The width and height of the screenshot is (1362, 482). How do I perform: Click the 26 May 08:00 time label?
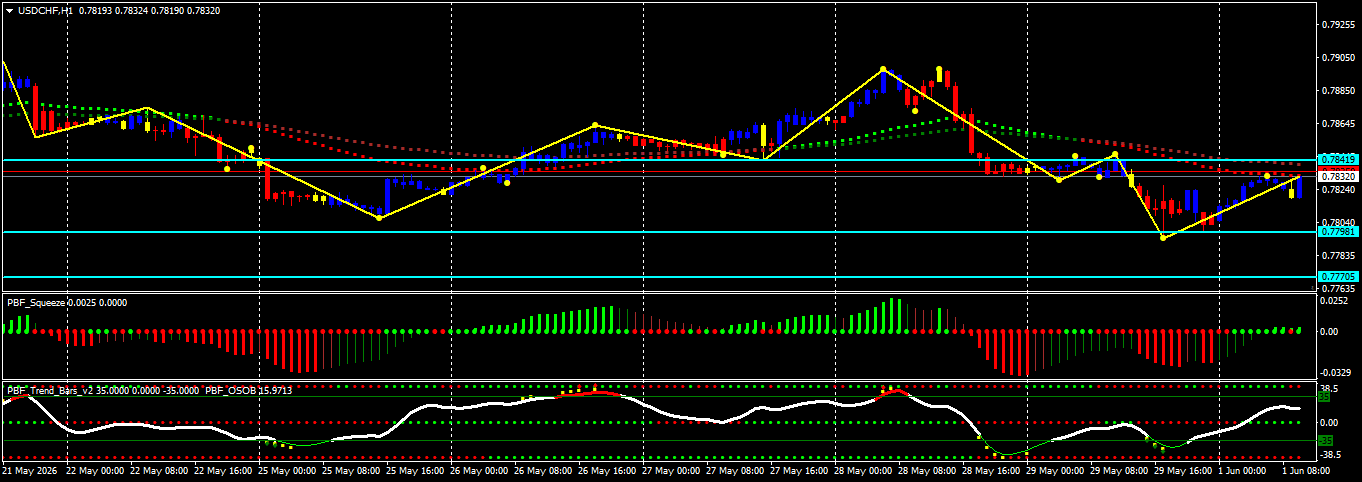coord(544,470)
